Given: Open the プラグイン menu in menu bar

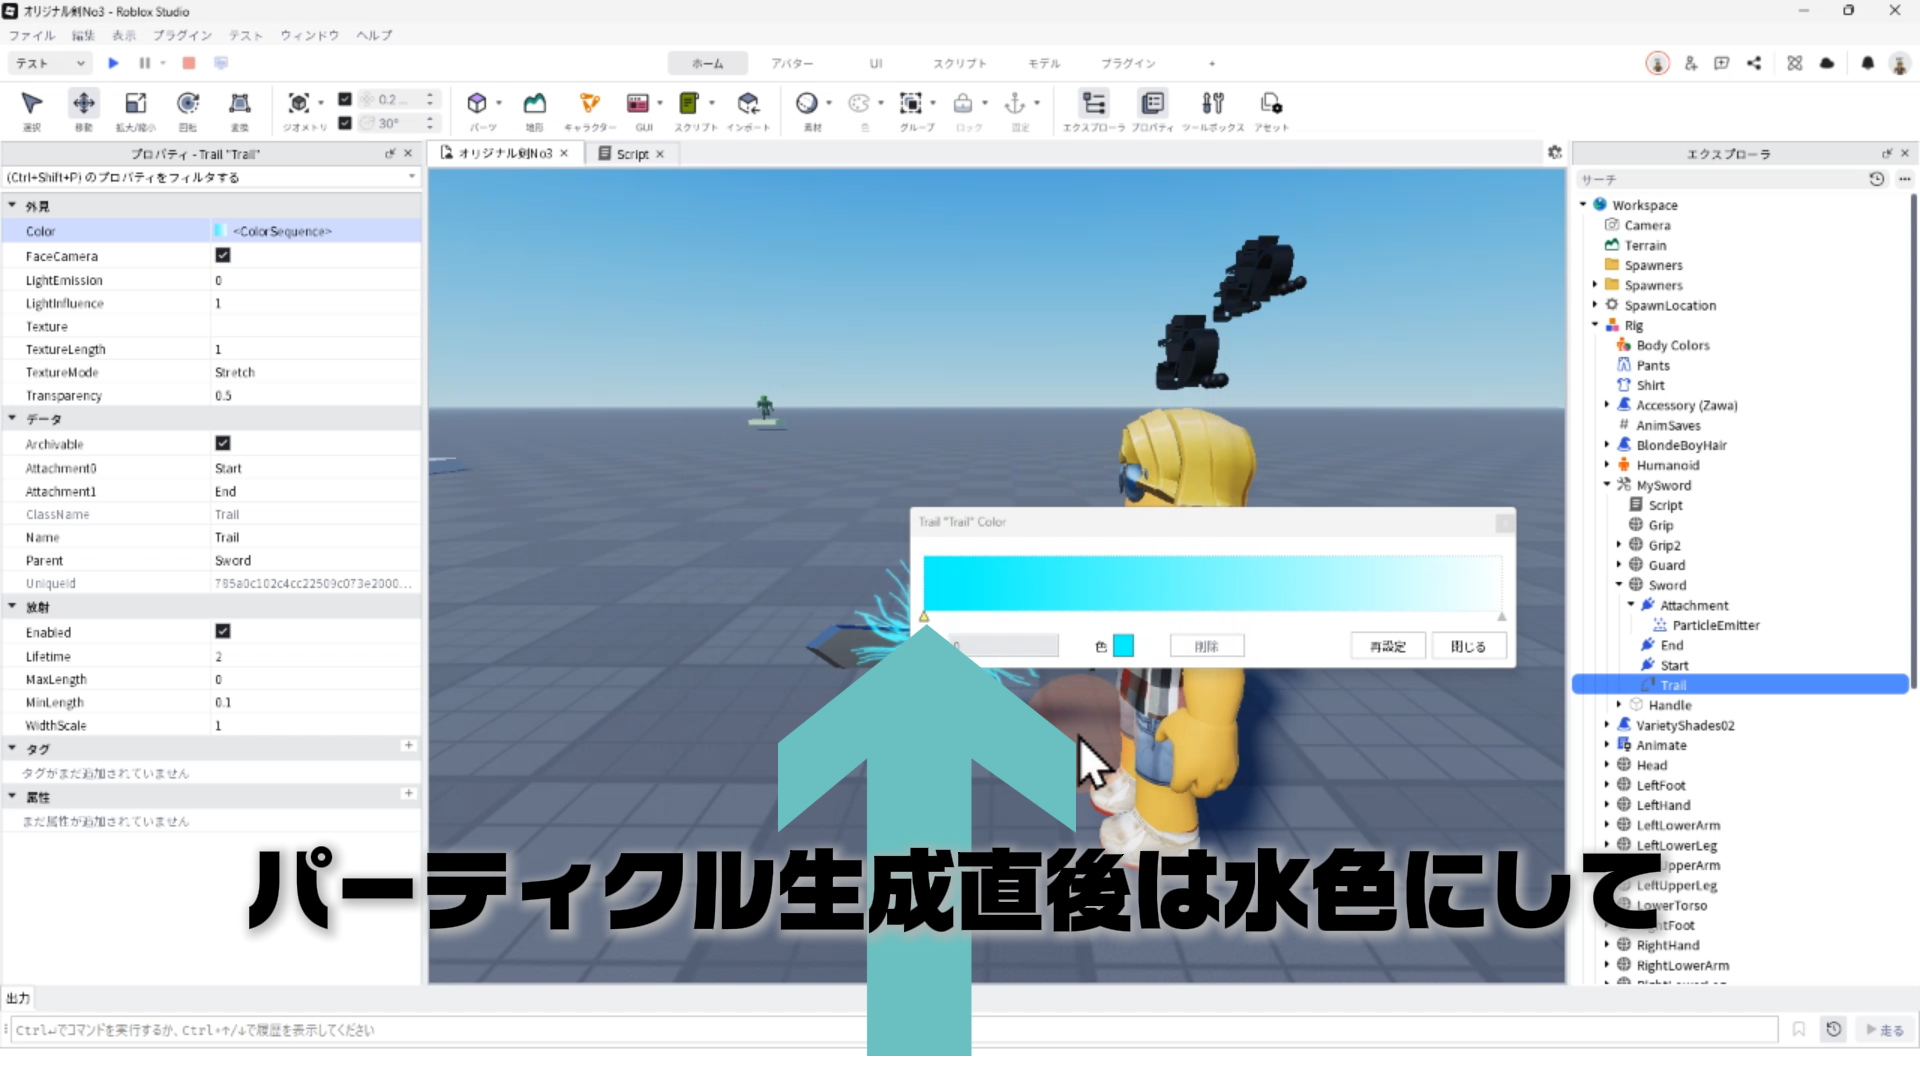Looking at the screenshot, I should (182, 35).
